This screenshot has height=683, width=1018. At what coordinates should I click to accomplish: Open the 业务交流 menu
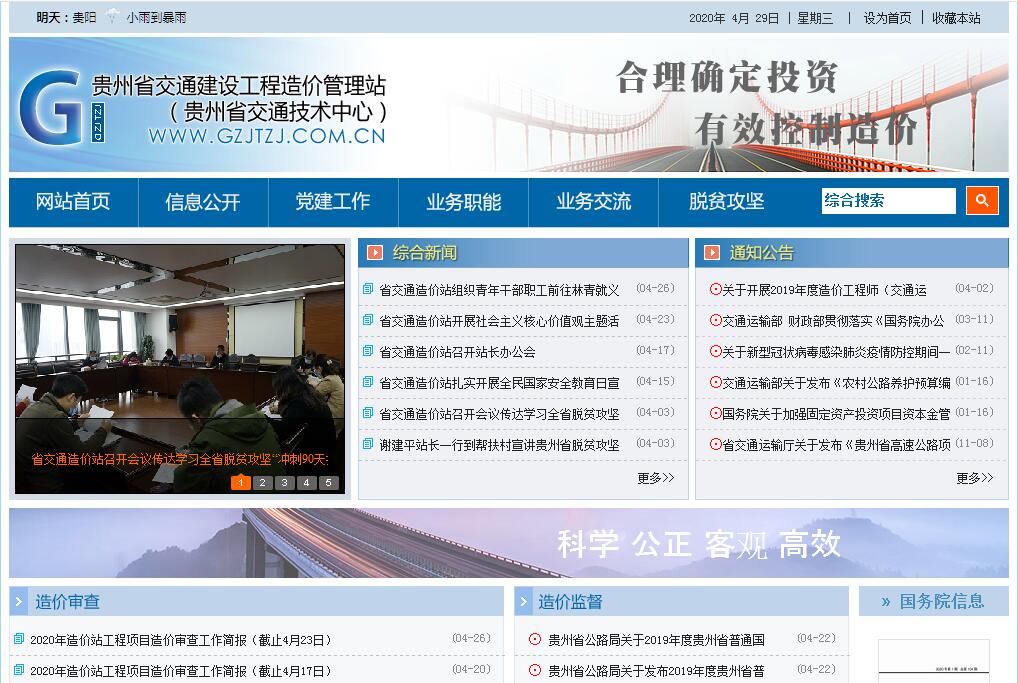593,202
